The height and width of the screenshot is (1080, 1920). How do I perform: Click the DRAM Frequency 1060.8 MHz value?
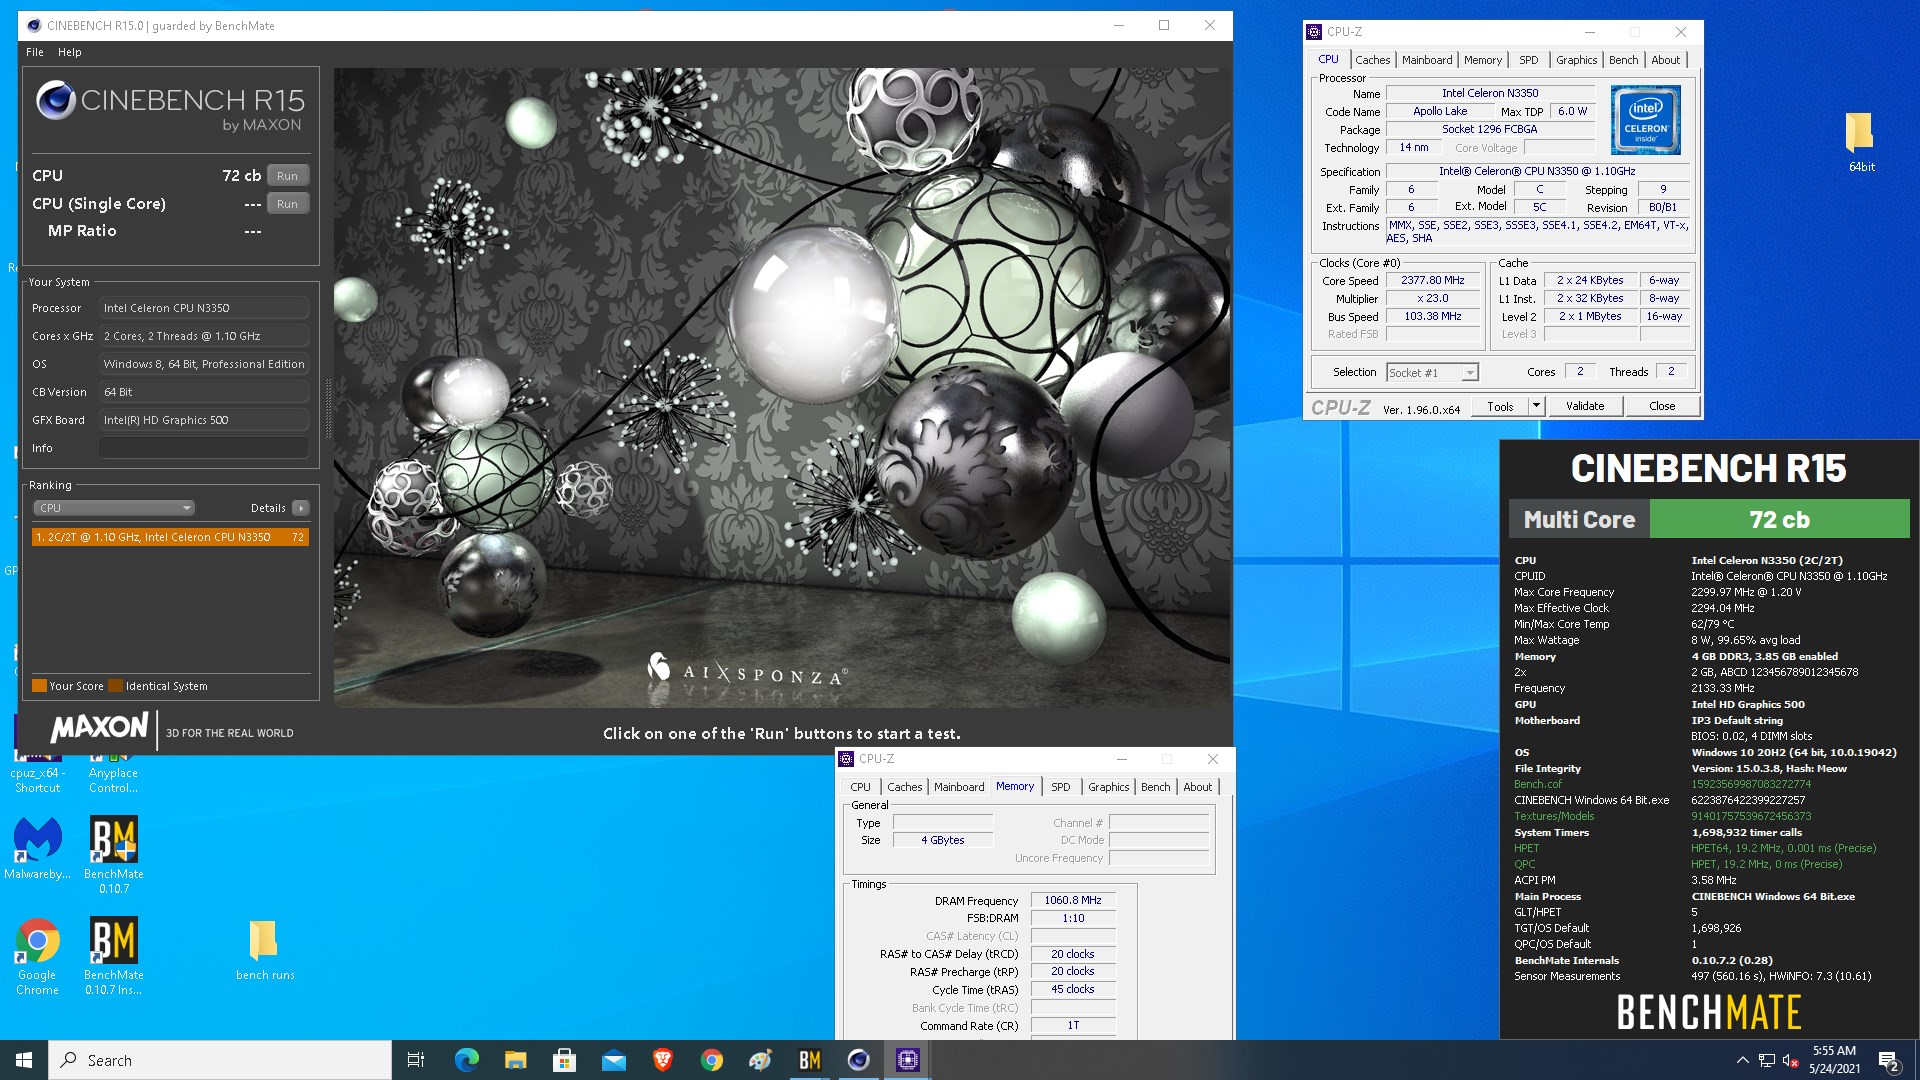pos(1072,901)
